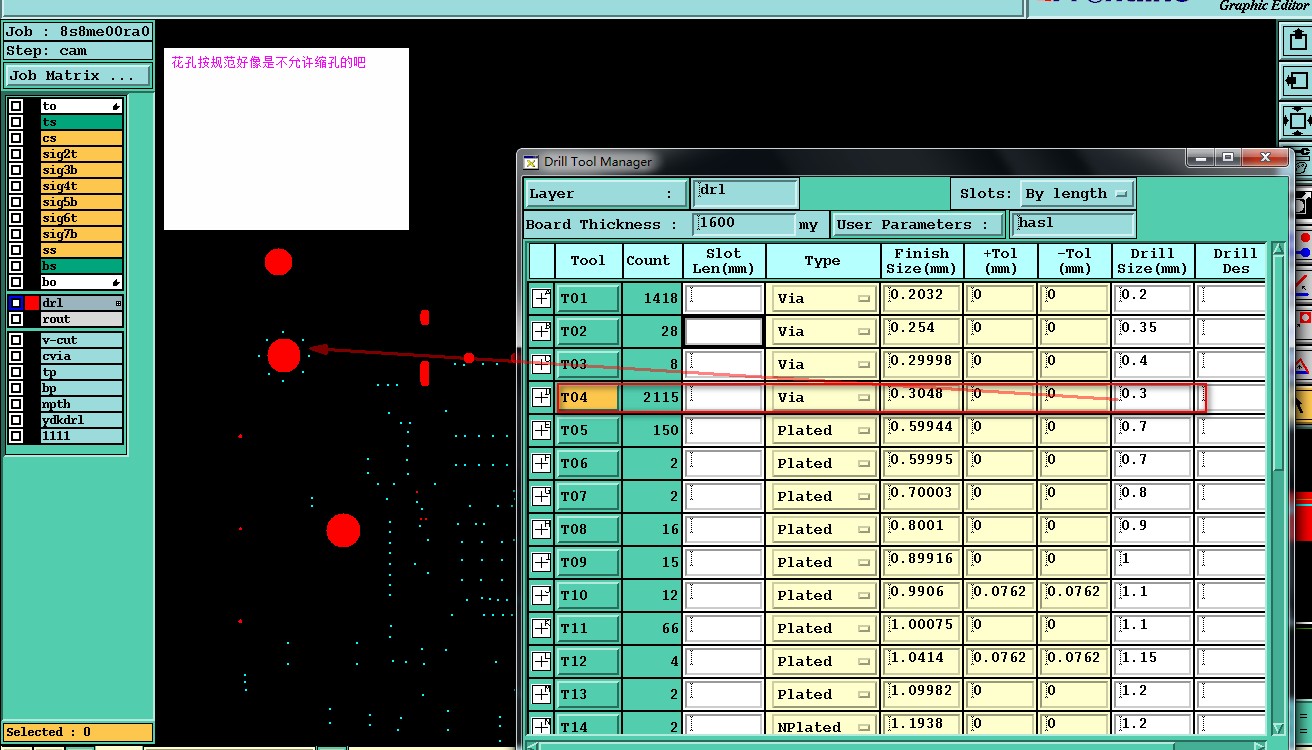
Task: Open the Type dropdown for tool T01
Action: coord(822,298)
